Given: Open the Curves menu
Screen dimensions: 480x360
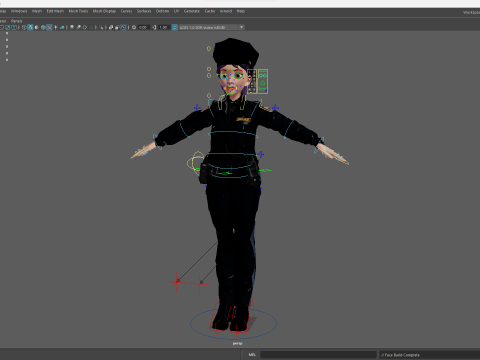Looking at the screenshot, I should [x=126, y=11].
